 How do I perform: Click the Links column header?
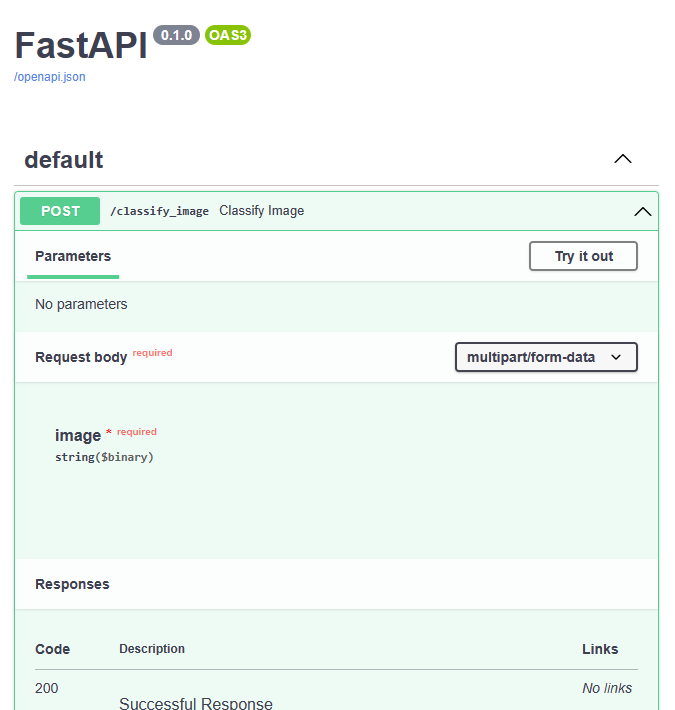600,649
